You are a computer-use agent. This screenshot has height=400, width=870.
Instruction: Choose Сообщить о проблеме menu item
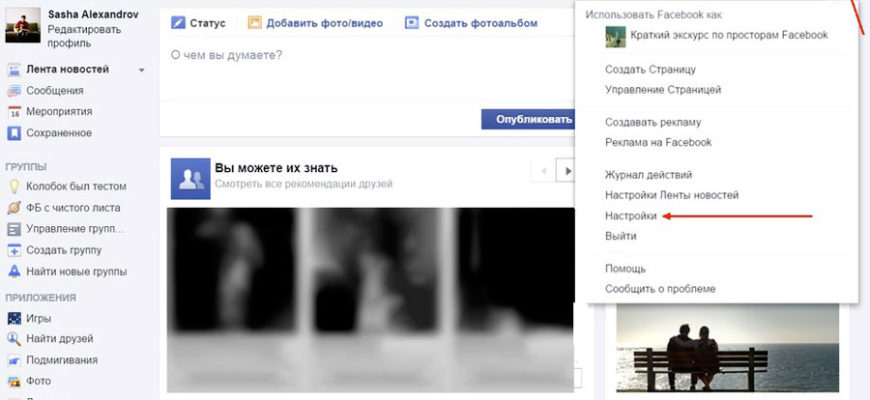660,288
